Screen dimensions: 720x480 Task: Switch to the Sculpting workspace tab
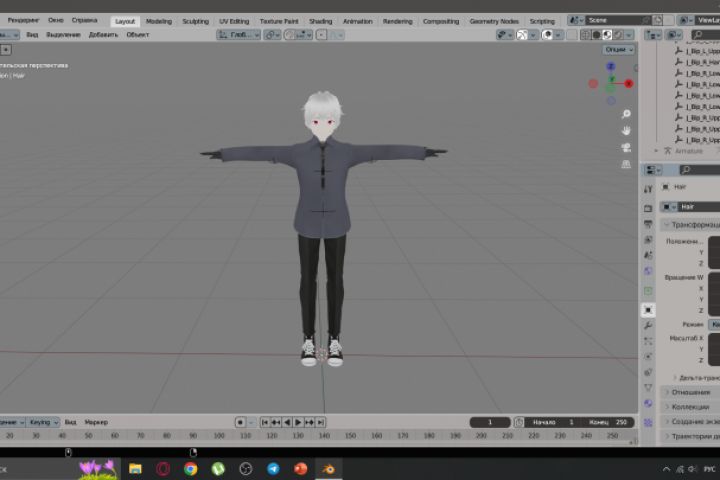pyautogui.click(x=196, y=21)
